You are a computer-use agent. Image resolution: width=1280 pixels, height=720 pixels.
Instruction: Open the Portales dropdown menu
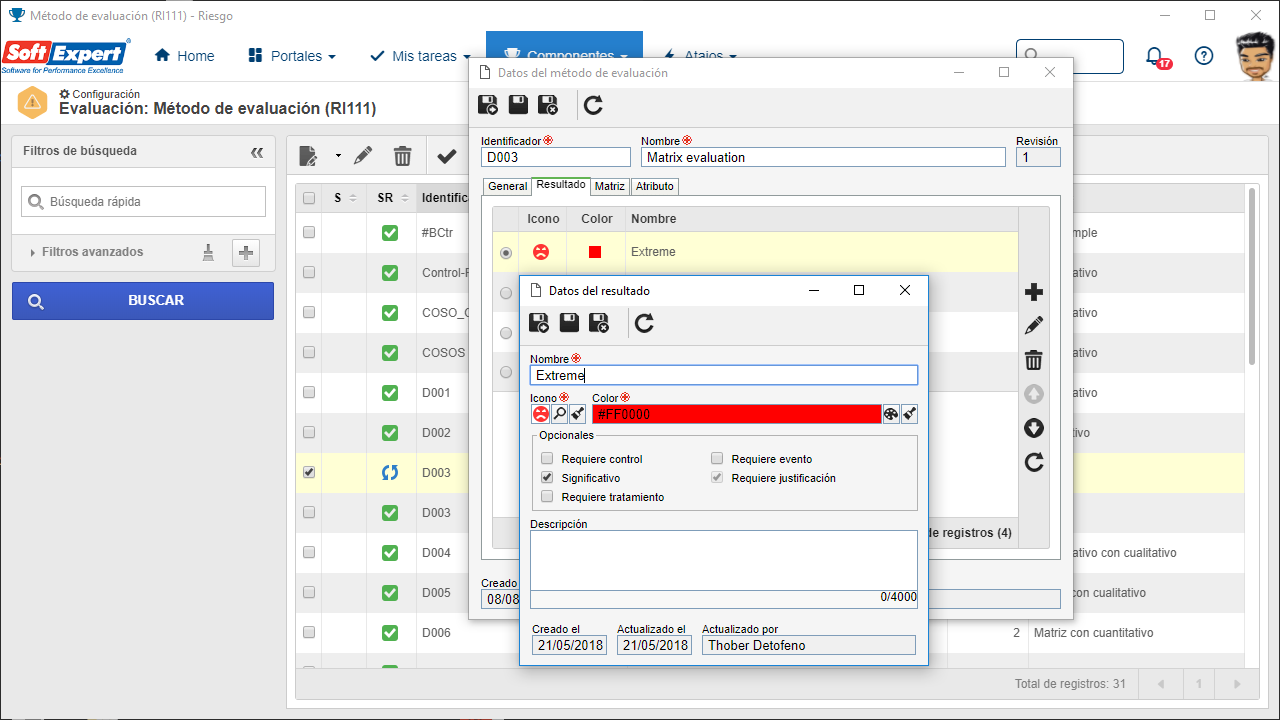pyautogui.click(x=292, y=56)
